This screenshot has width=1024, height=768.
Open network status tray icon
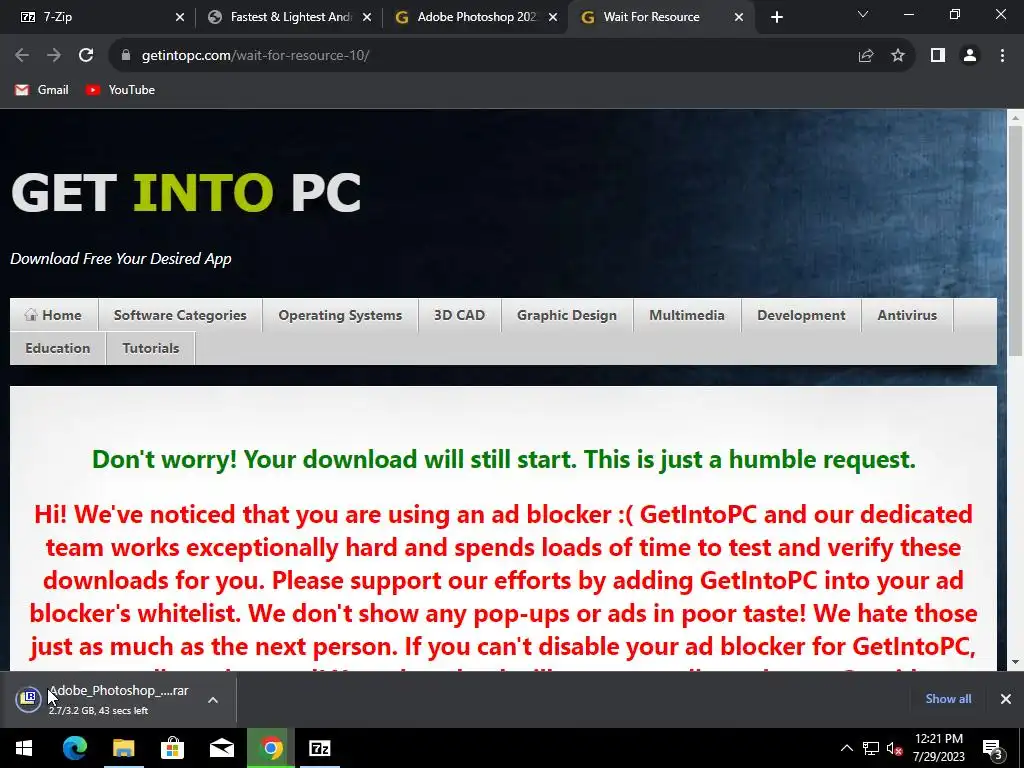point(871,748)
